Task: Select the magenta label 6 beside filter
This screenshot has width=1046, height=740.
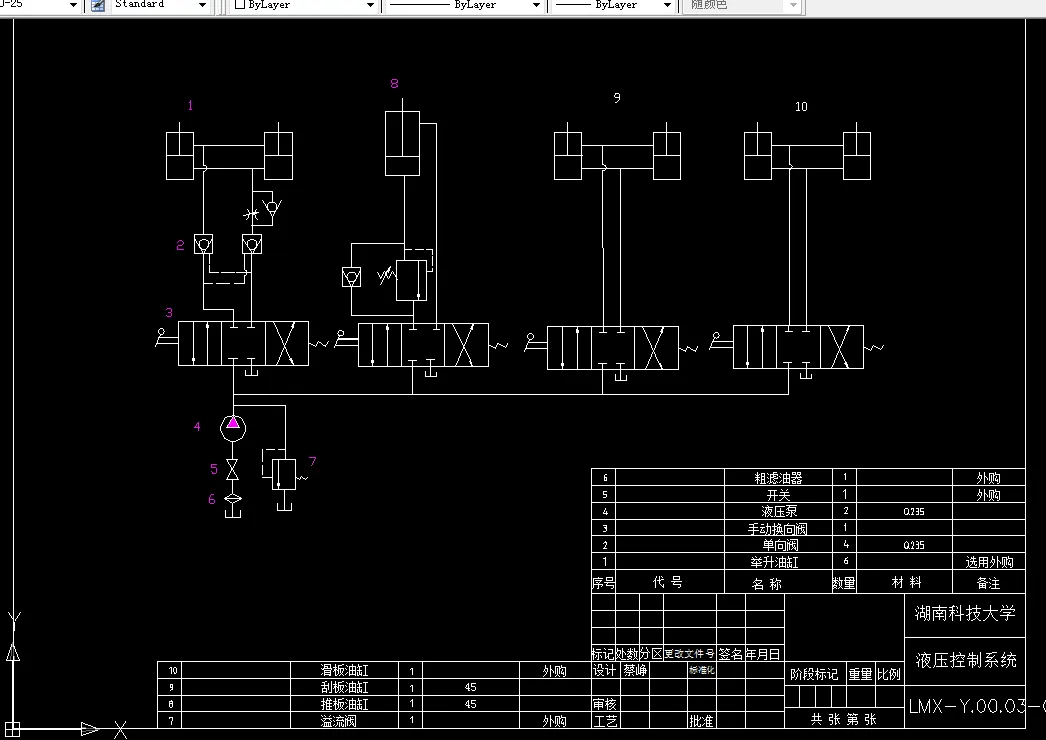Action: click(211, 499)
